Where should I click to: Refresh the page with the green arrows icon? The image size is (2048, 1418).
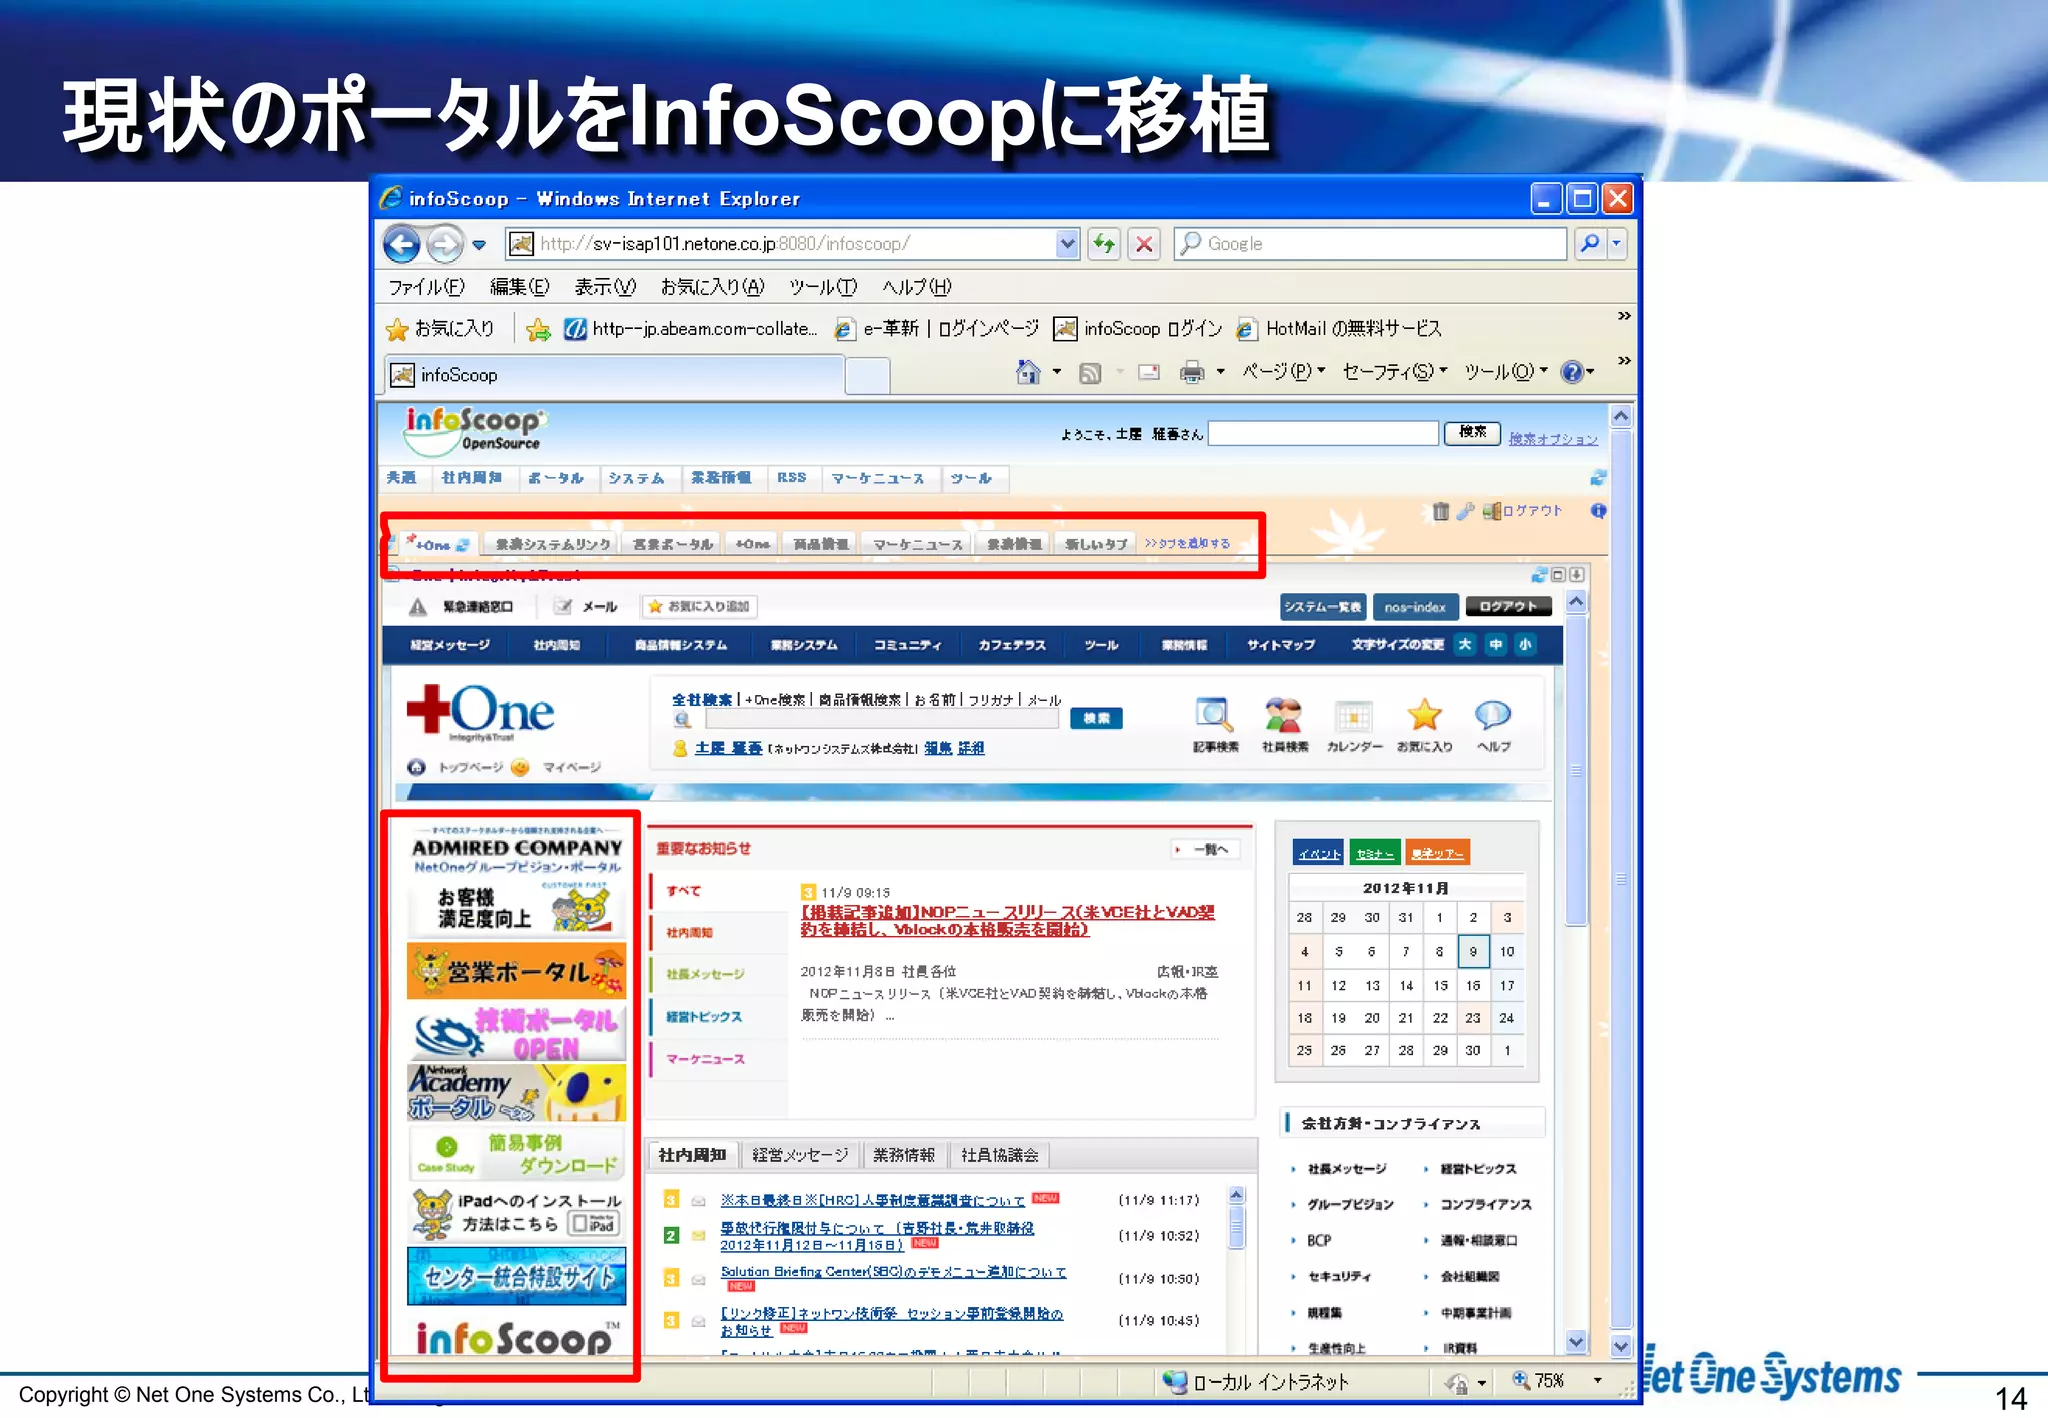[1104, 243]
